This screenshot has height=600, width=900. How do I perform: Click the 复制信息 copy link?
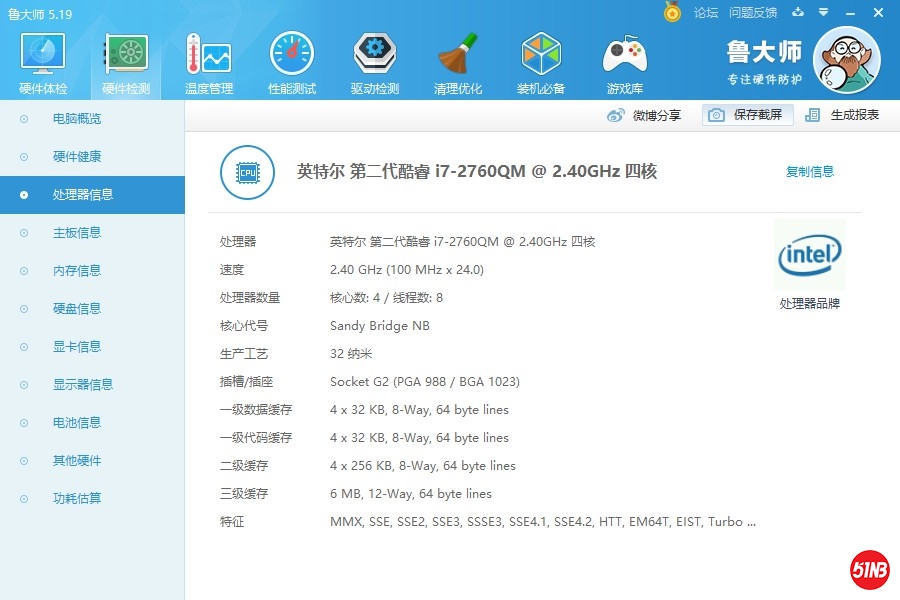click(810, 171)
